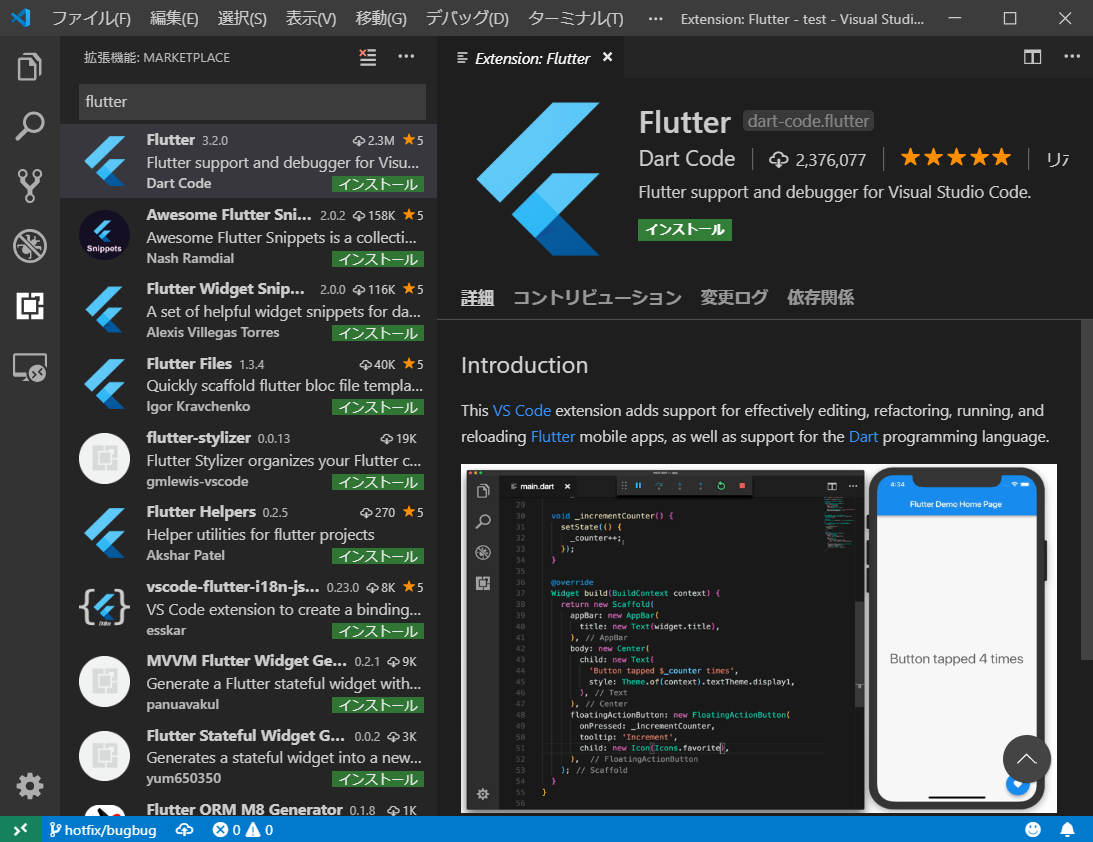This screenshot has height=842, width=1093.
Task: Click the dart-code.flutter identifier badge
Action: pos(808,121)
